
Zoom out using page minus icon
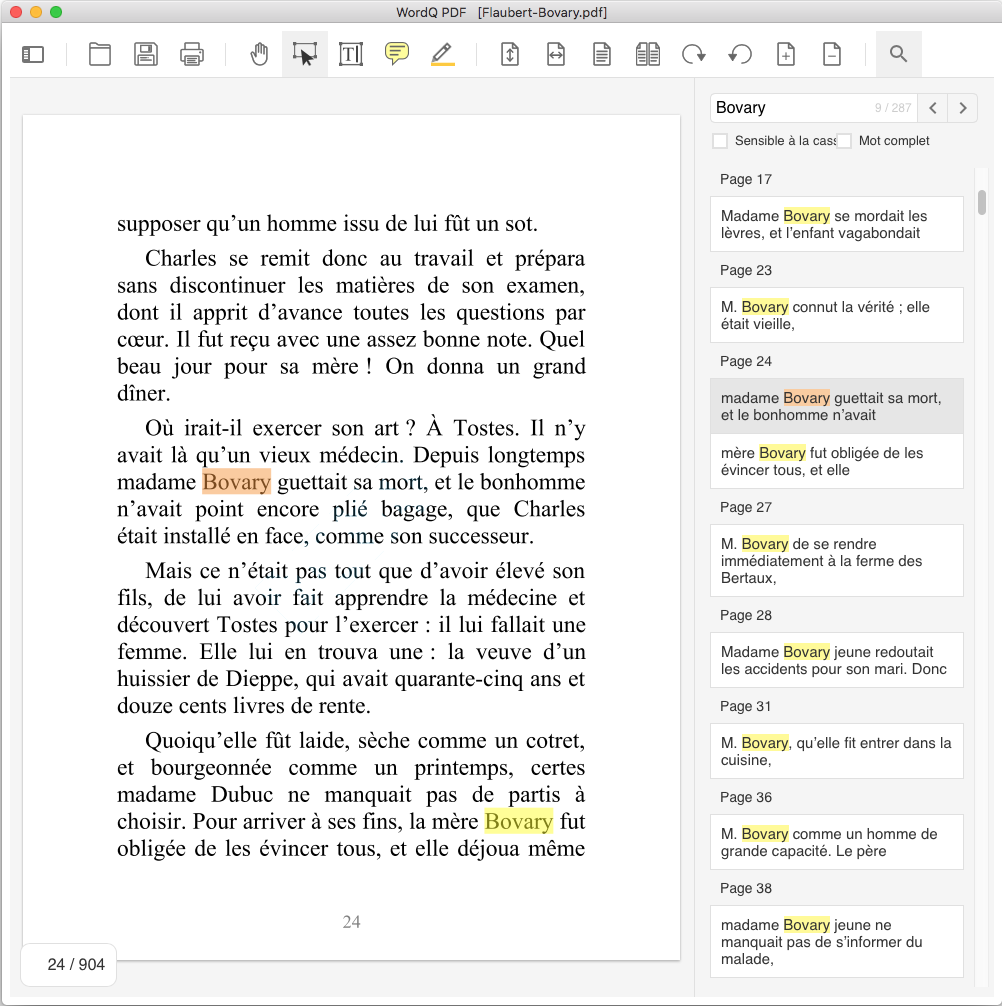(832, 55)
